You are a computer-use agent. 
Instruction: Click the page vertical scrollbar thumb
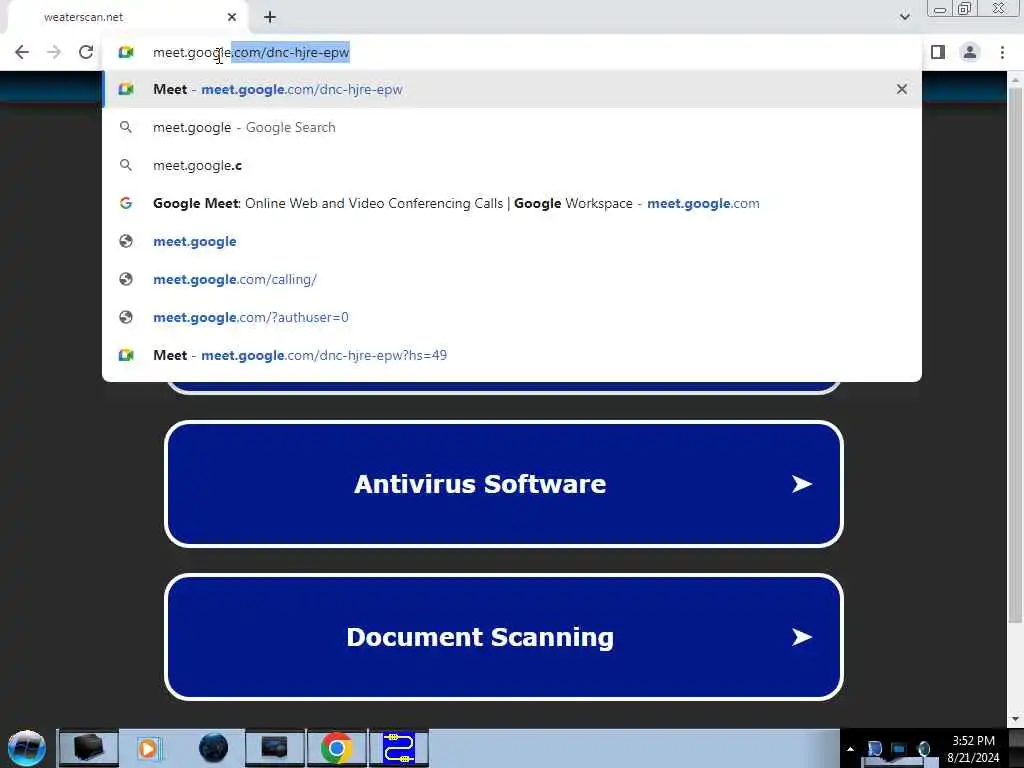coord(1015,355)
